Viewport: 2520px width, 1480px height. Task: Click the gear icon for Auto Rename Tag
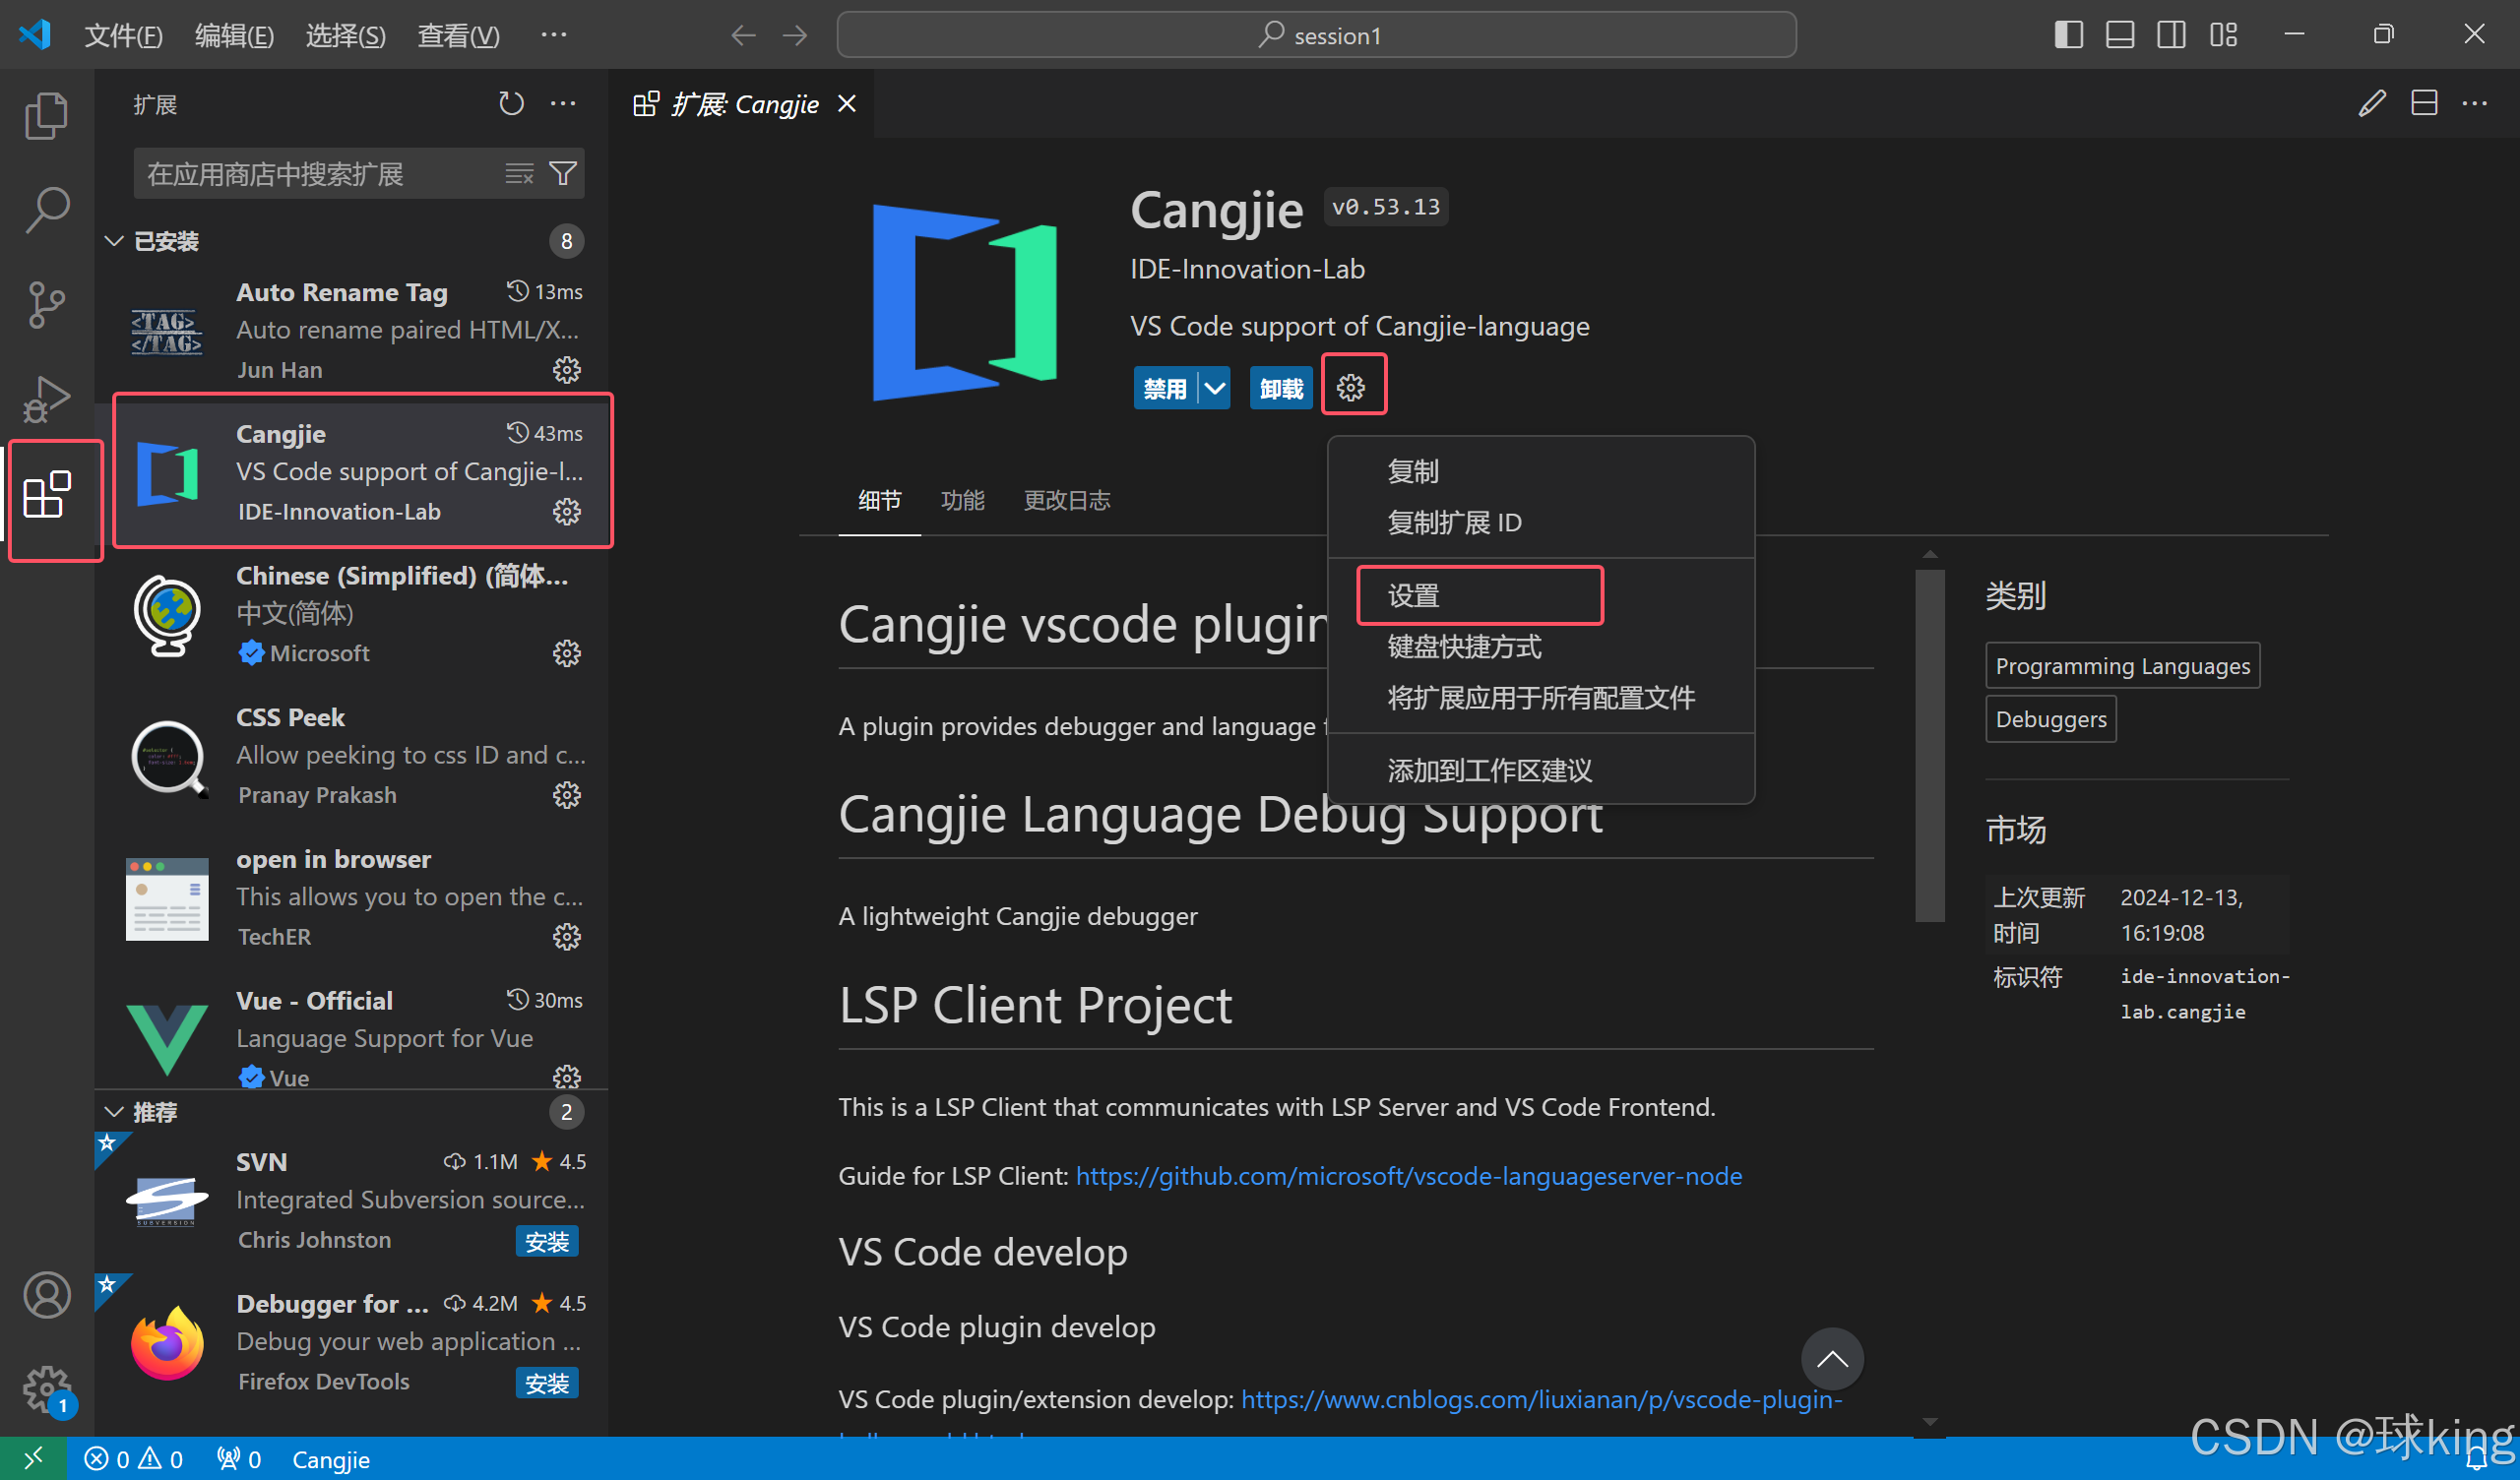(x=566, y=370)
